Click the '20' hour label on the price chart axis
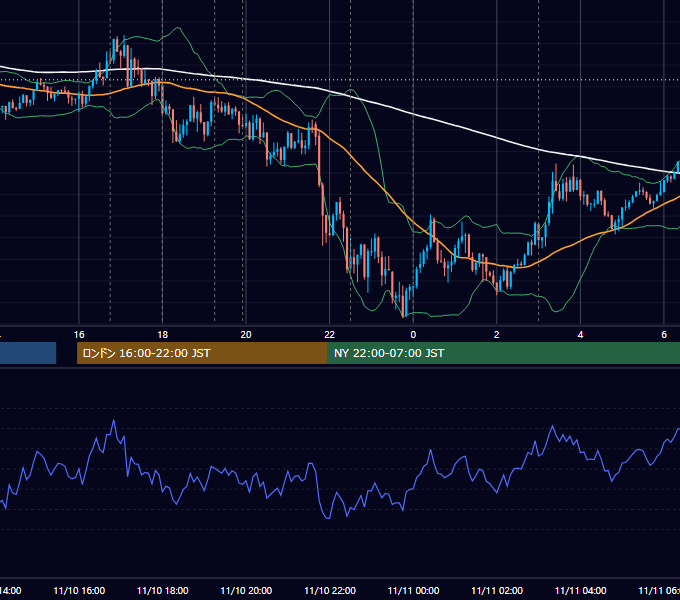 tap(246, 335)
